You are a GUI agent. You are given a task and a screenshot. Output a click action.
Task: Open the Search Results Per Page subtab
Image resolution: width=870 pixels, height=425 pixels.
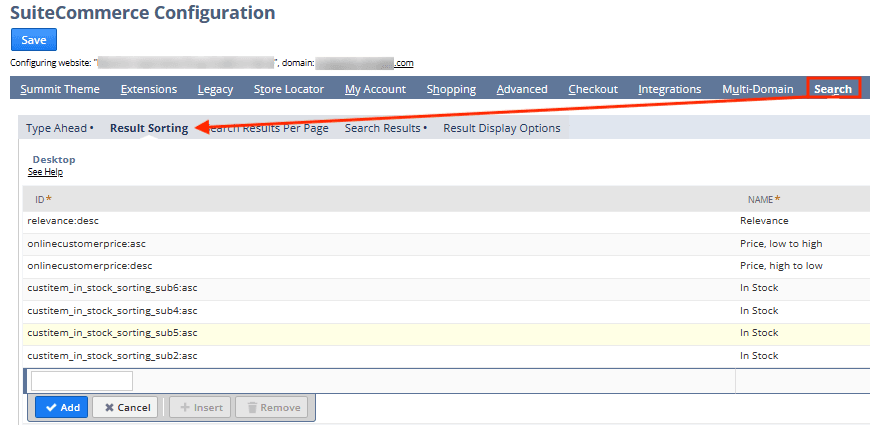tap(266, 128)
